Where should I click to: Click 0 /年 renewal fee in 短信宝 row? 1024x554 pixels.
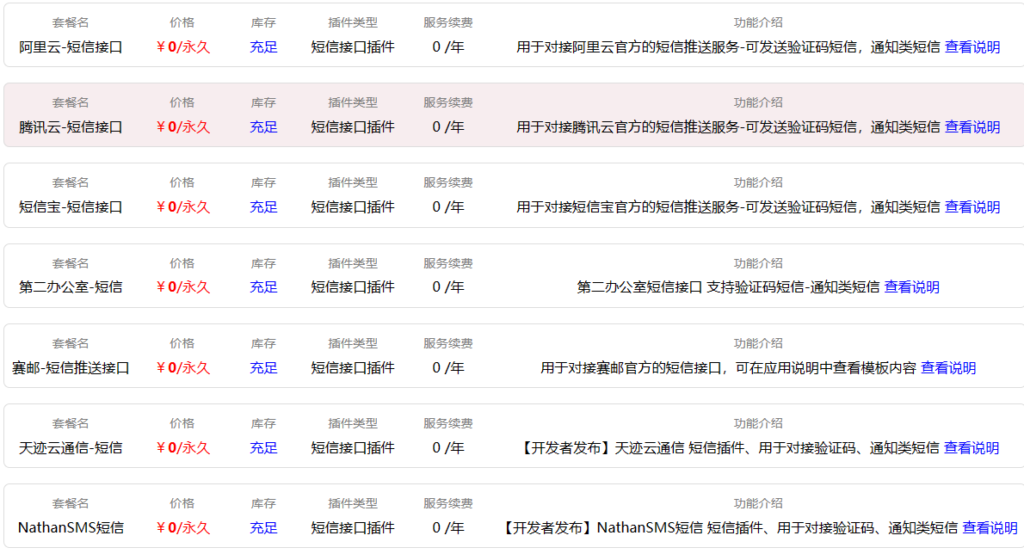coord(448,207)
